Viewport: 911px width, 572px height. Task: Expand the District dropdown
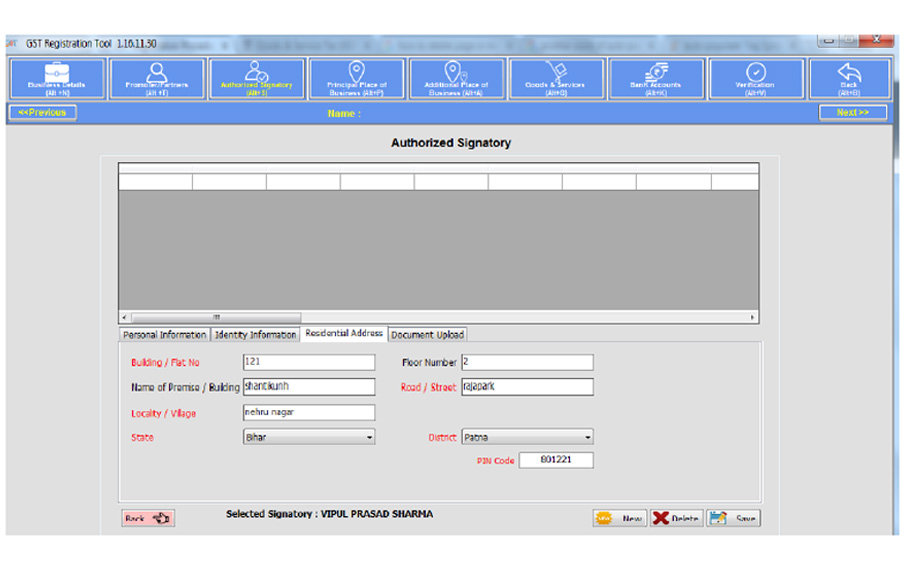[587, 438]
